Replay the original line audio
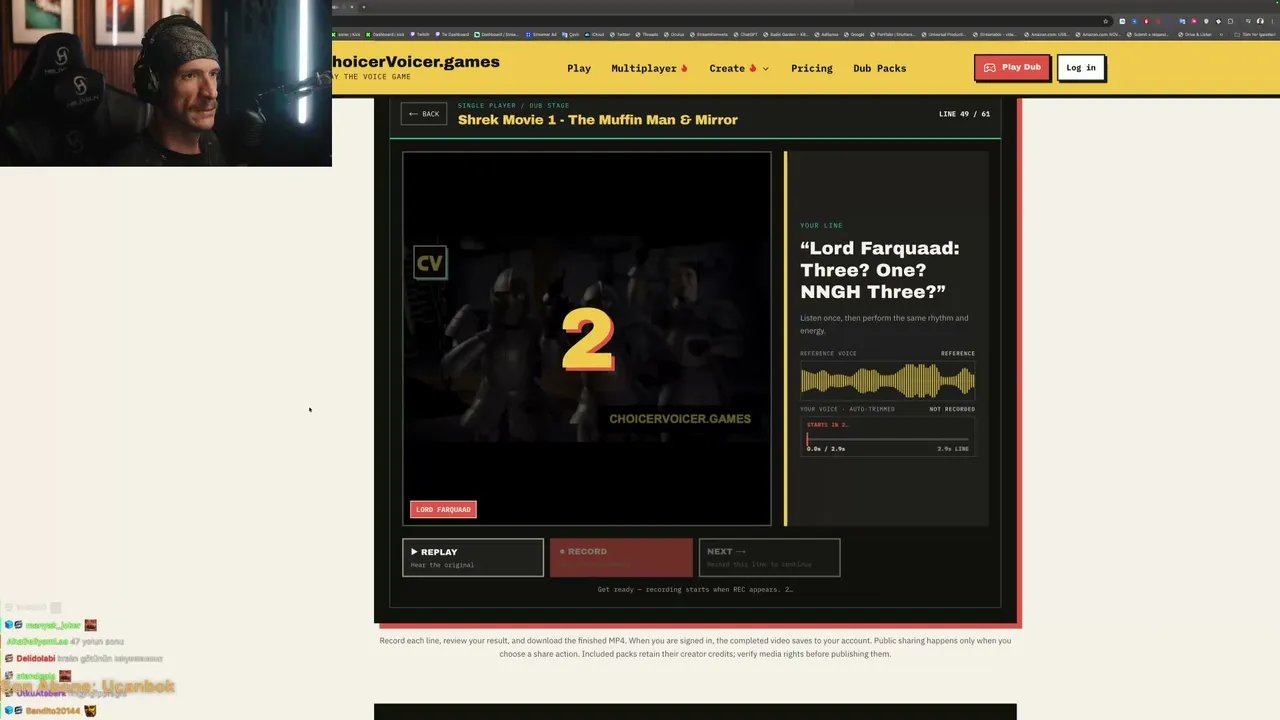1280x720 pixels. pyautogui.click(x=473, y=557)
